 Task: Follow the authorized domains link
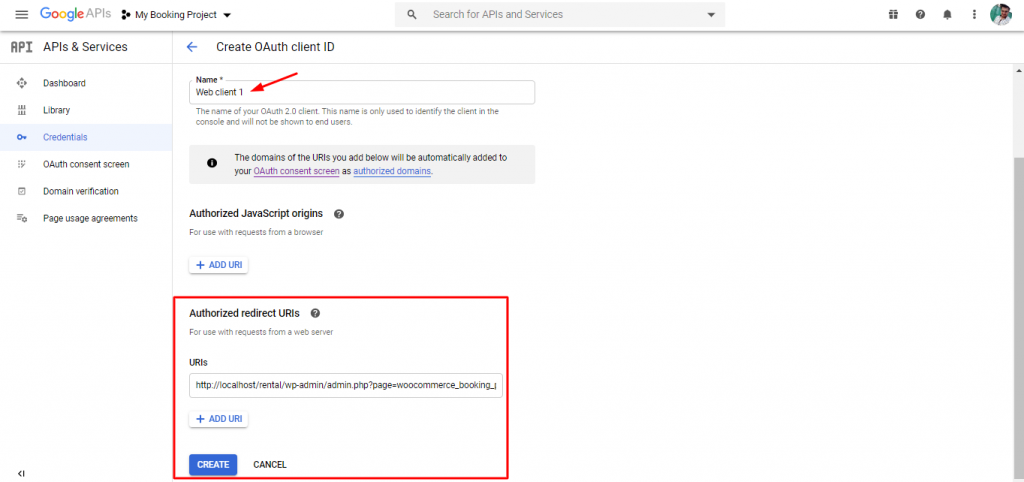point(392,171)
